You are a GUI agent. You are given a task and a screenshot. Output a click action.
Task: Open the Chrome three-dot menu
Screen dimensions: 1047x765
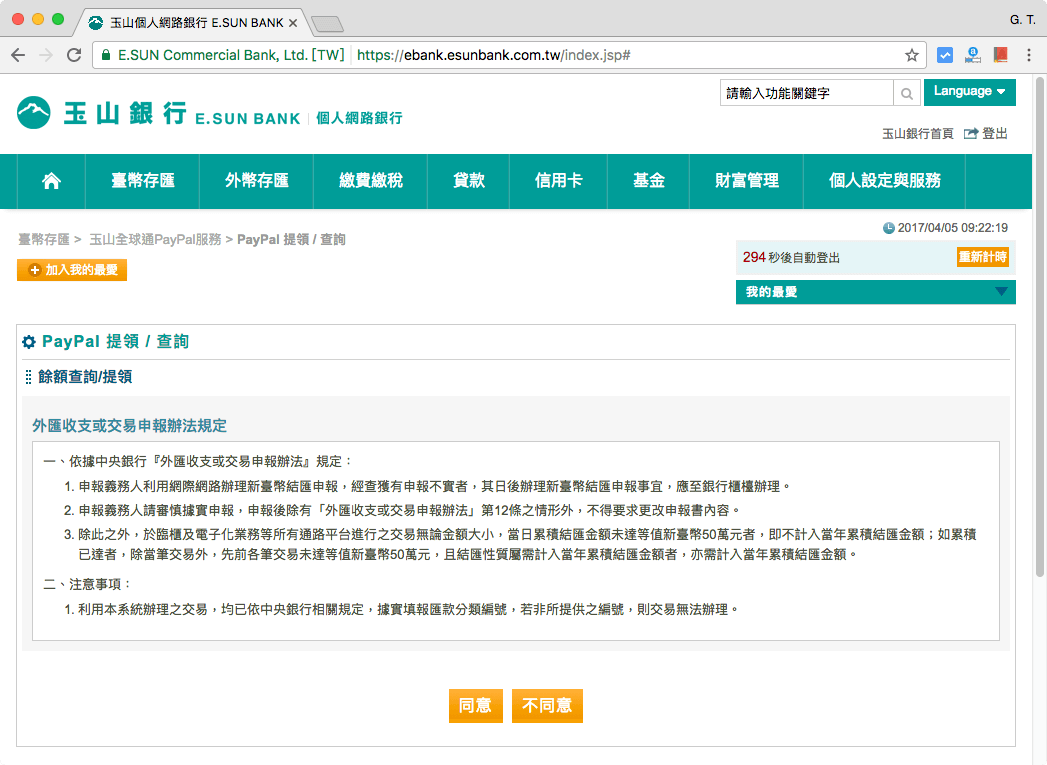point(1031,56)
